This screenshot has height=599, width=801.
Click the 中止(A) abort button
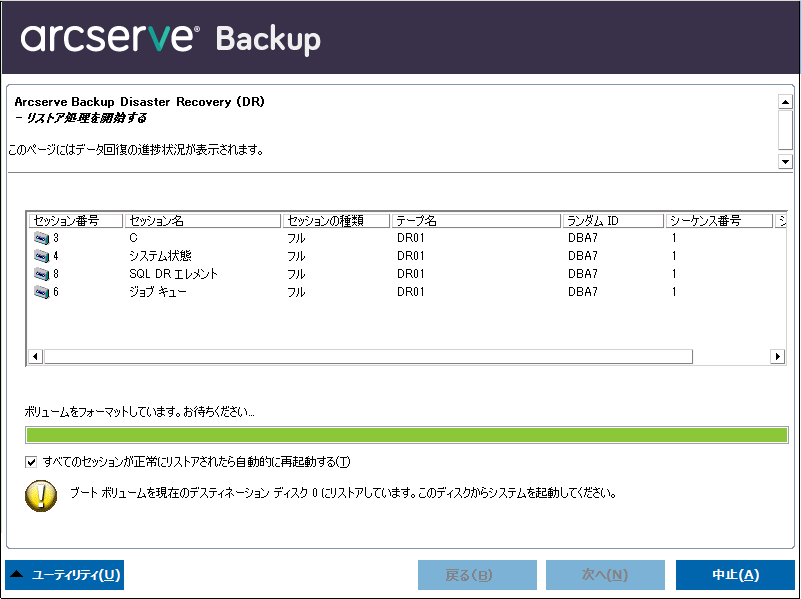pos(735,575)
